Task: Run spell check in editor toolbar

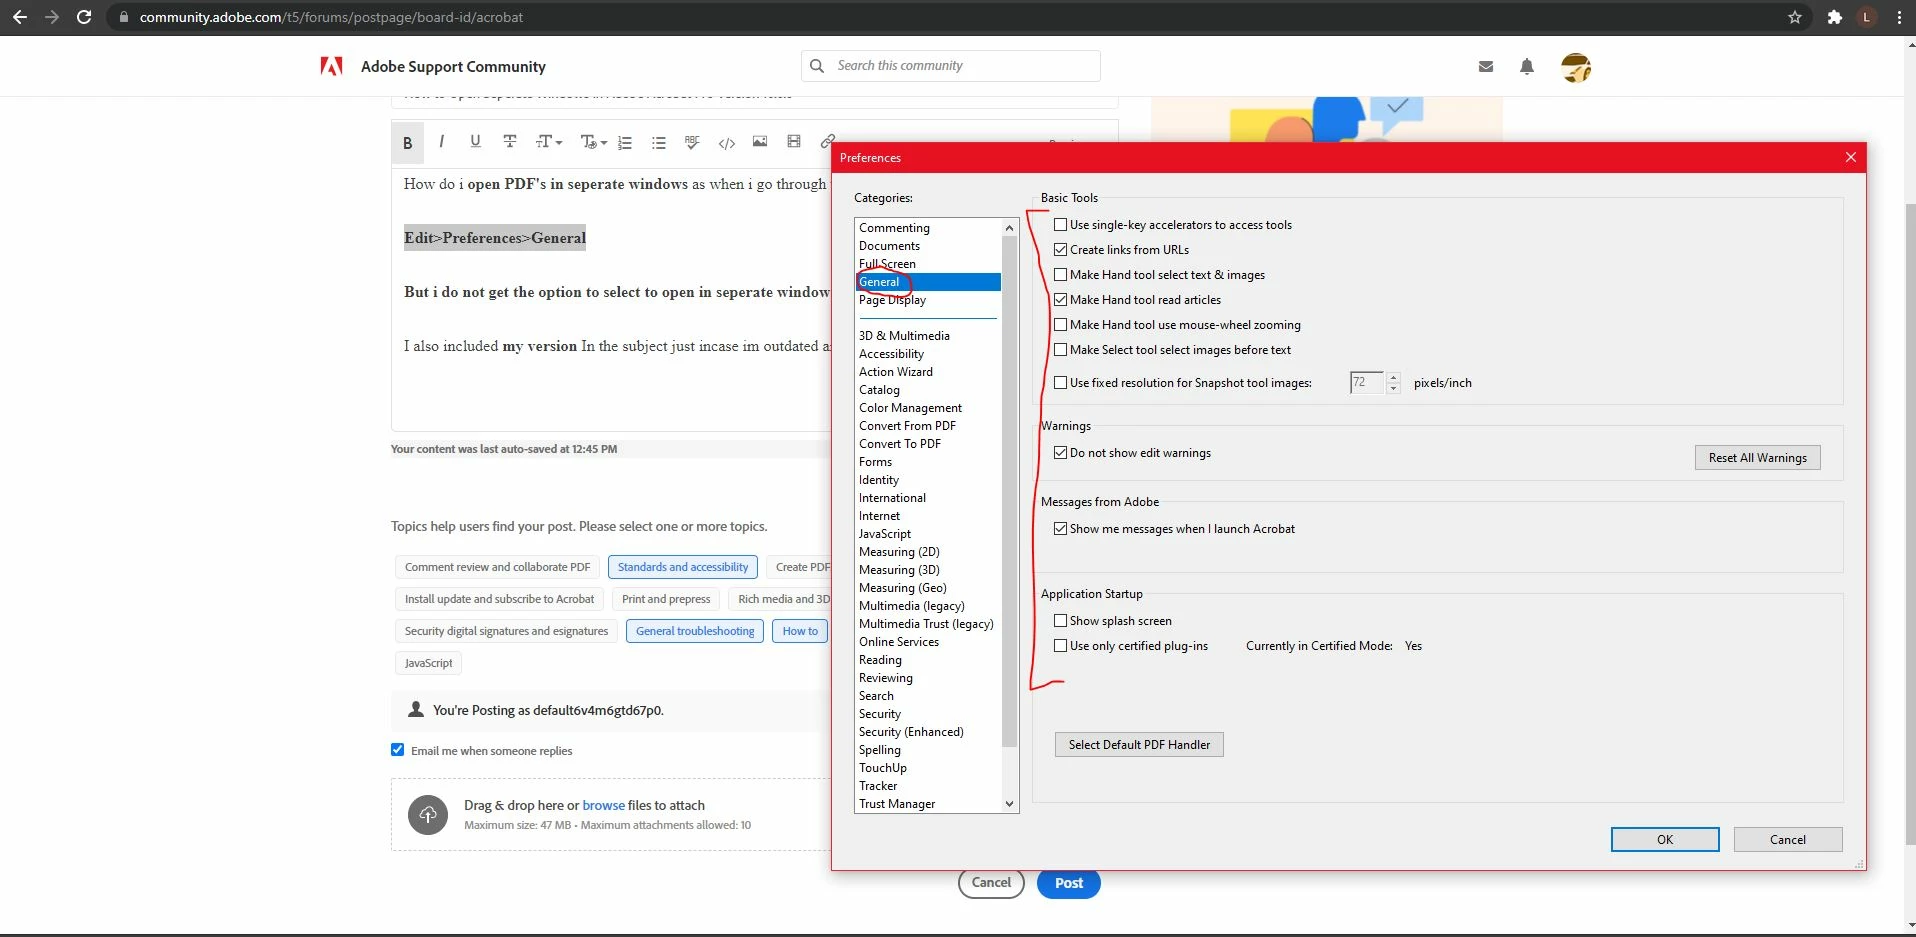Action: point(692,143)
